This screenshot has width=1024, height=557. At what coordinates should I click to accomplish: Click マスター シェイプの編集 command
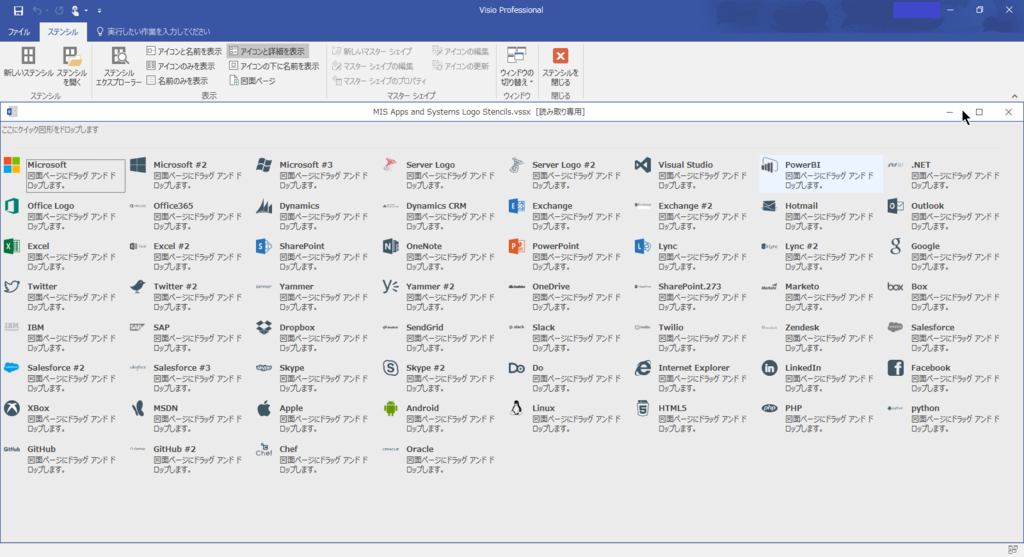pyautogui.click(x=372, y=66)
